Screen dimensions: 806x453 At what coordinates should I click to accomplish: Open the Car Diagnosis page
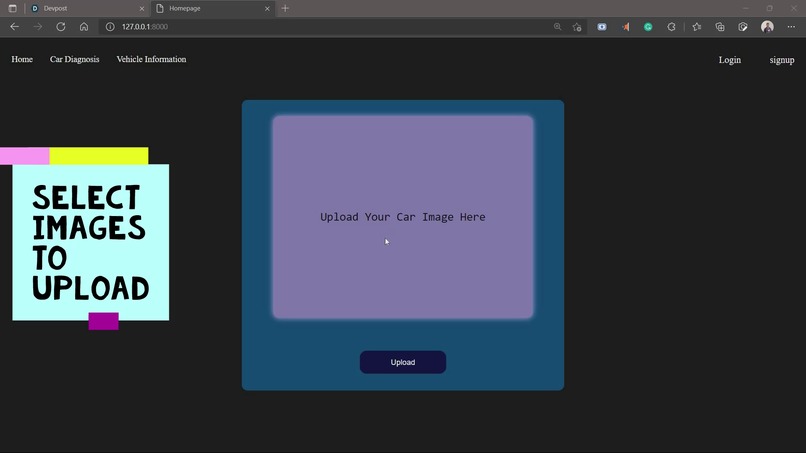75,59
